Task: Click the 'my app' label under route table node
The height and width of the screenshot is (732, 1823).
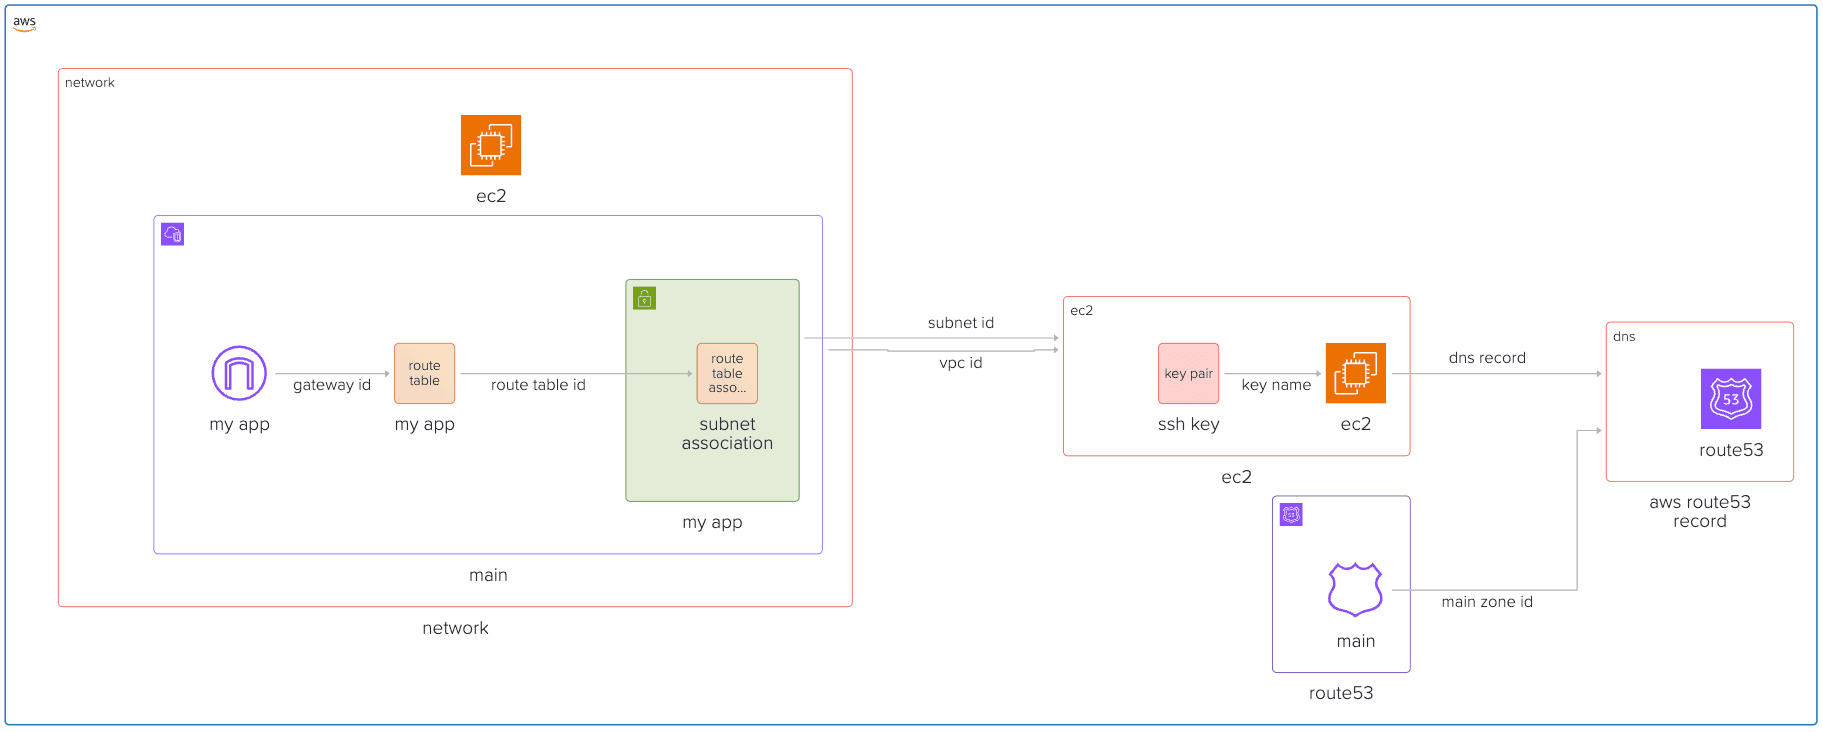Action: [424, 424]
